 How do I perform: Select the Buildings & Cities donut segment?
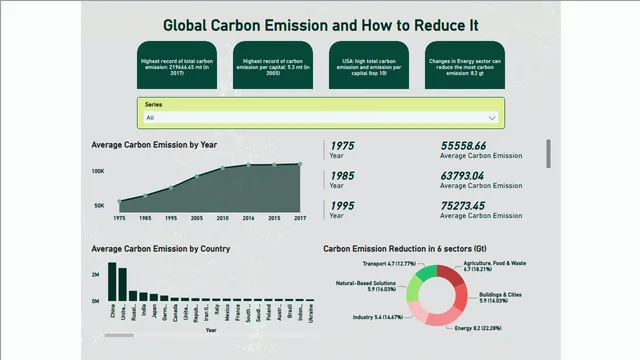pos(461,298)
